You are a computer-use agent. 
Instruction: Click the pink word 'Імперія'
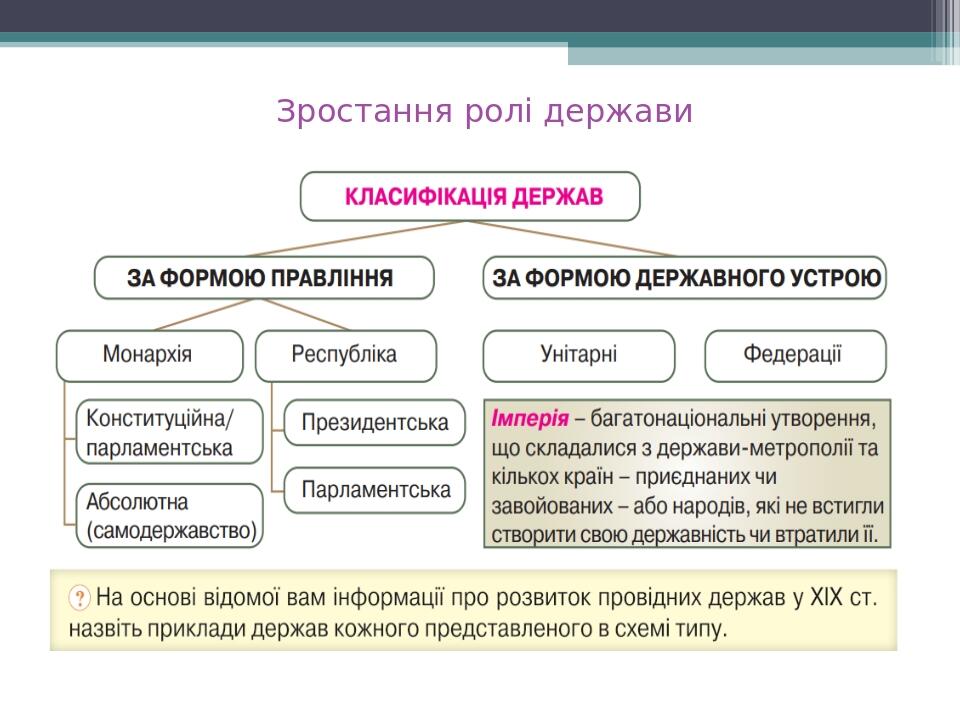click(530, 418)
